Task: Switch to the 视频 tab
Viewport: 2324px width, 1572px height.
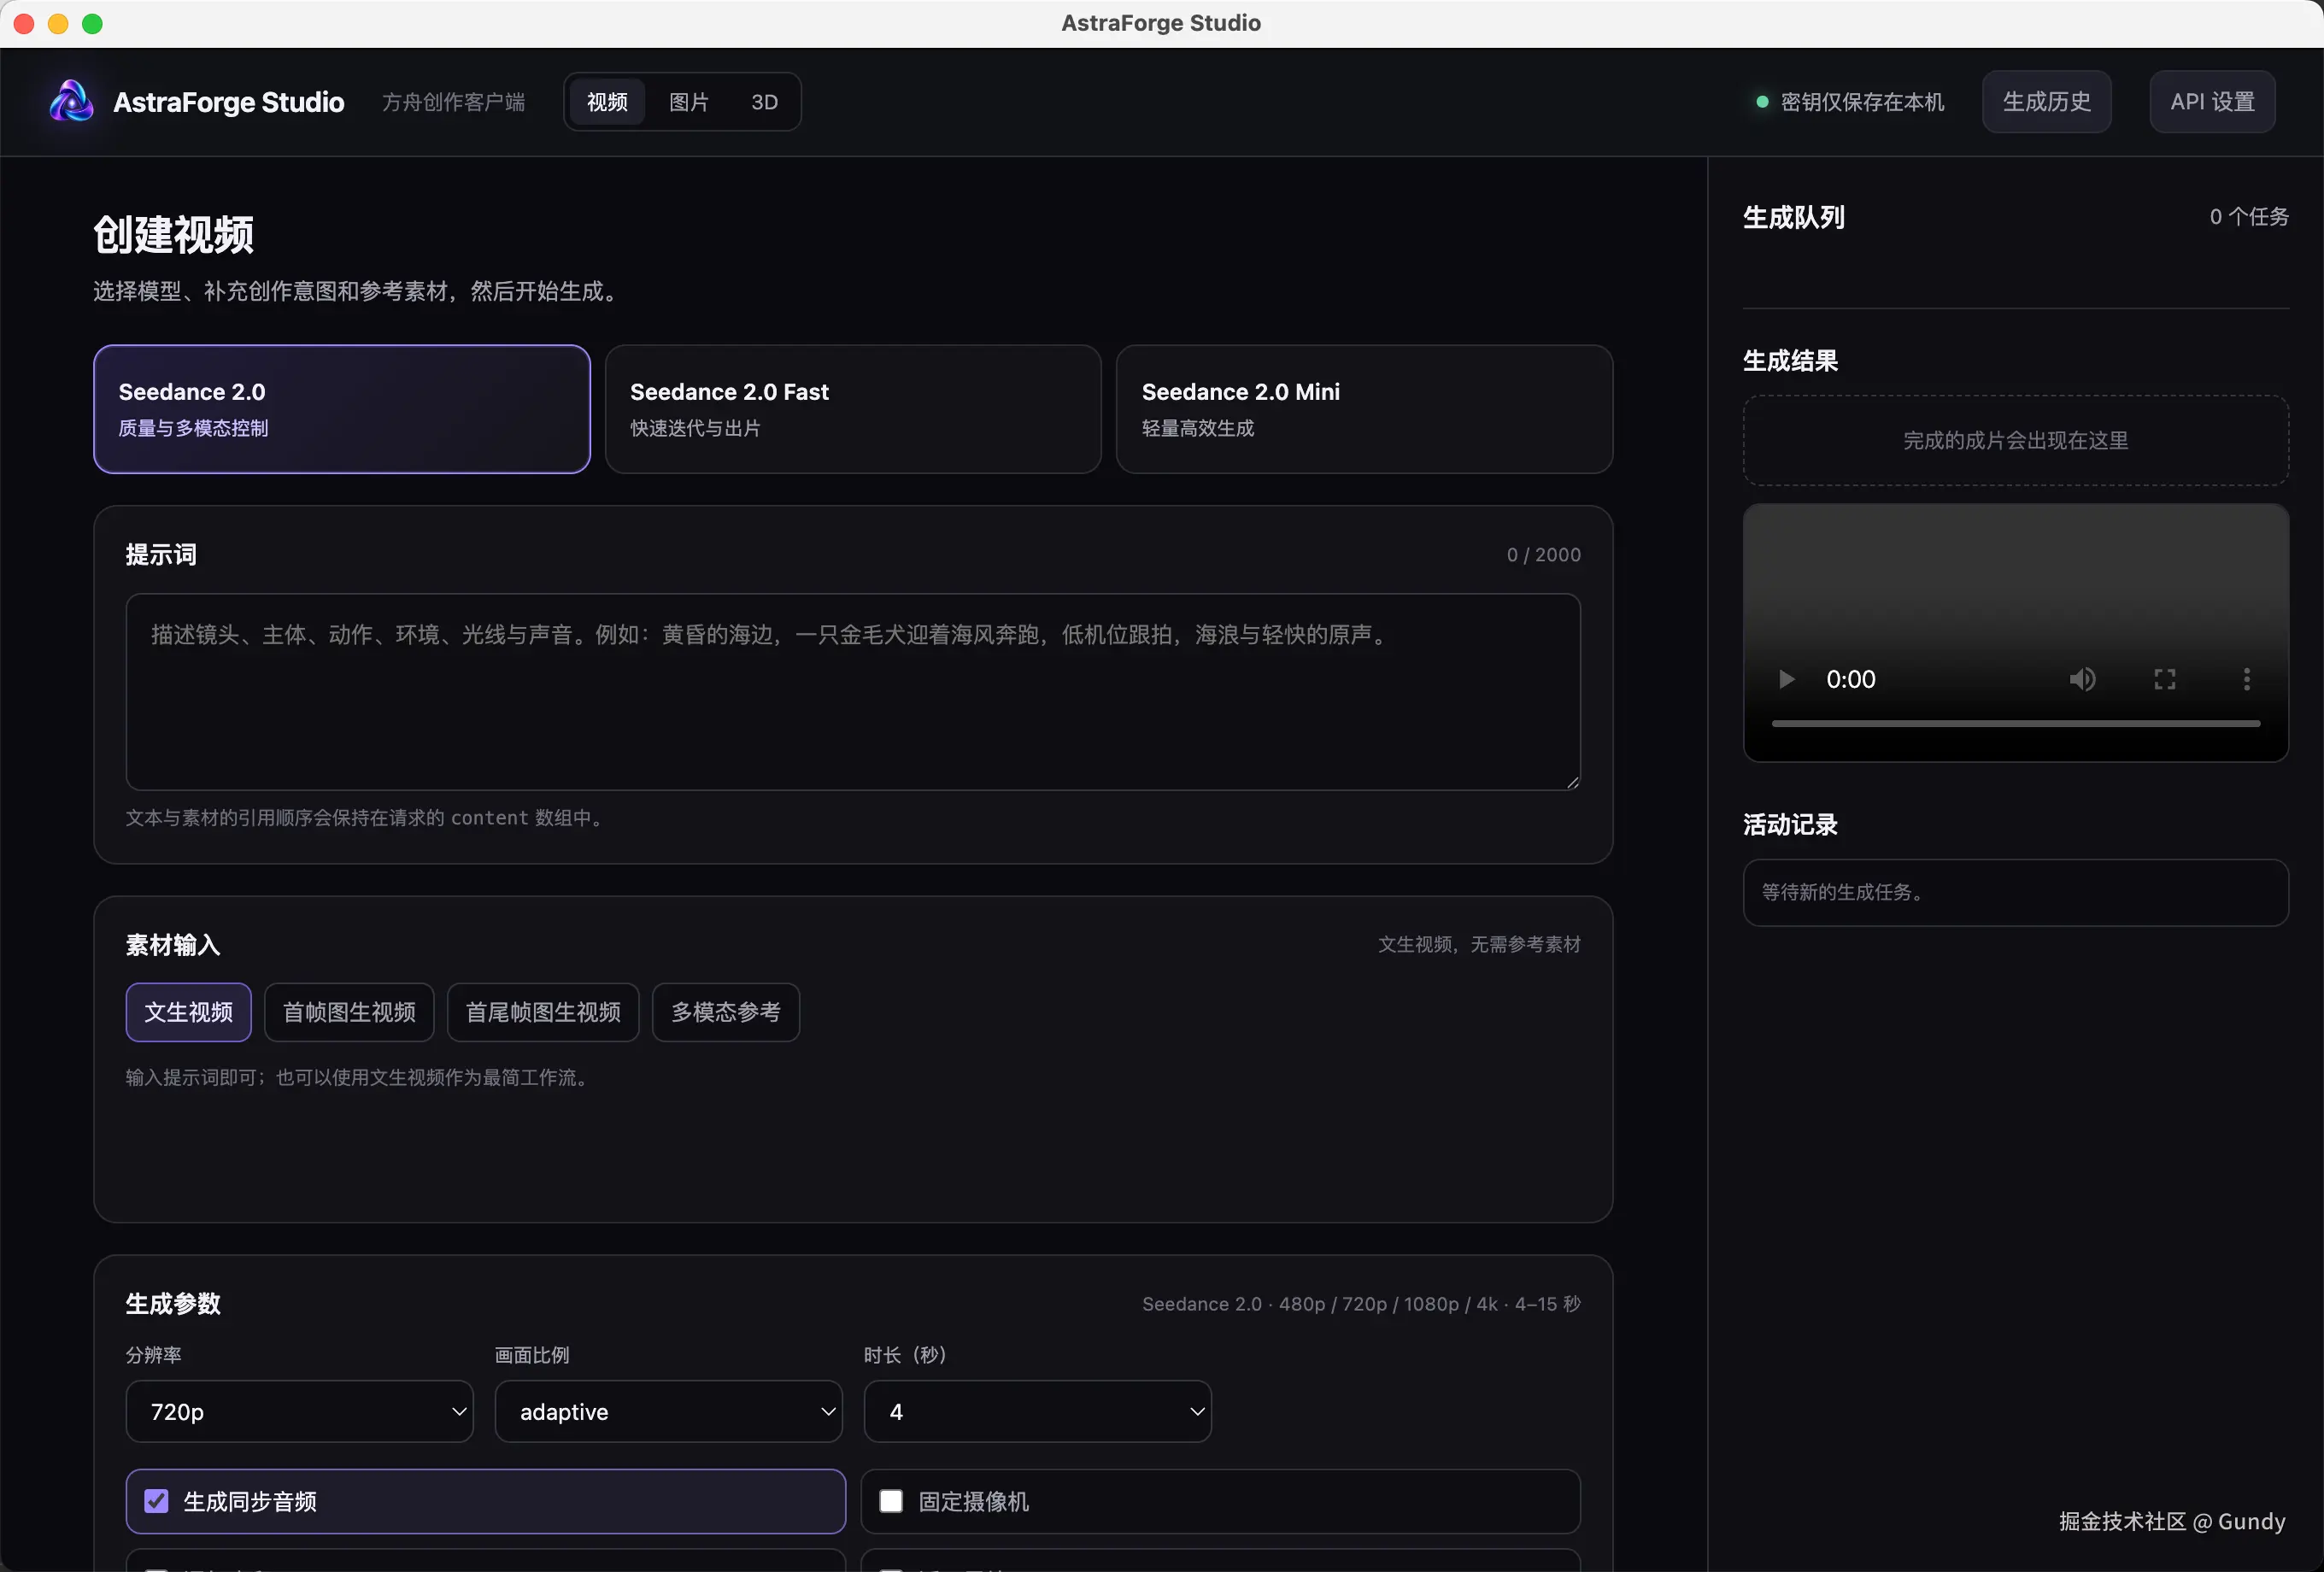Action: tap(607, 102)
